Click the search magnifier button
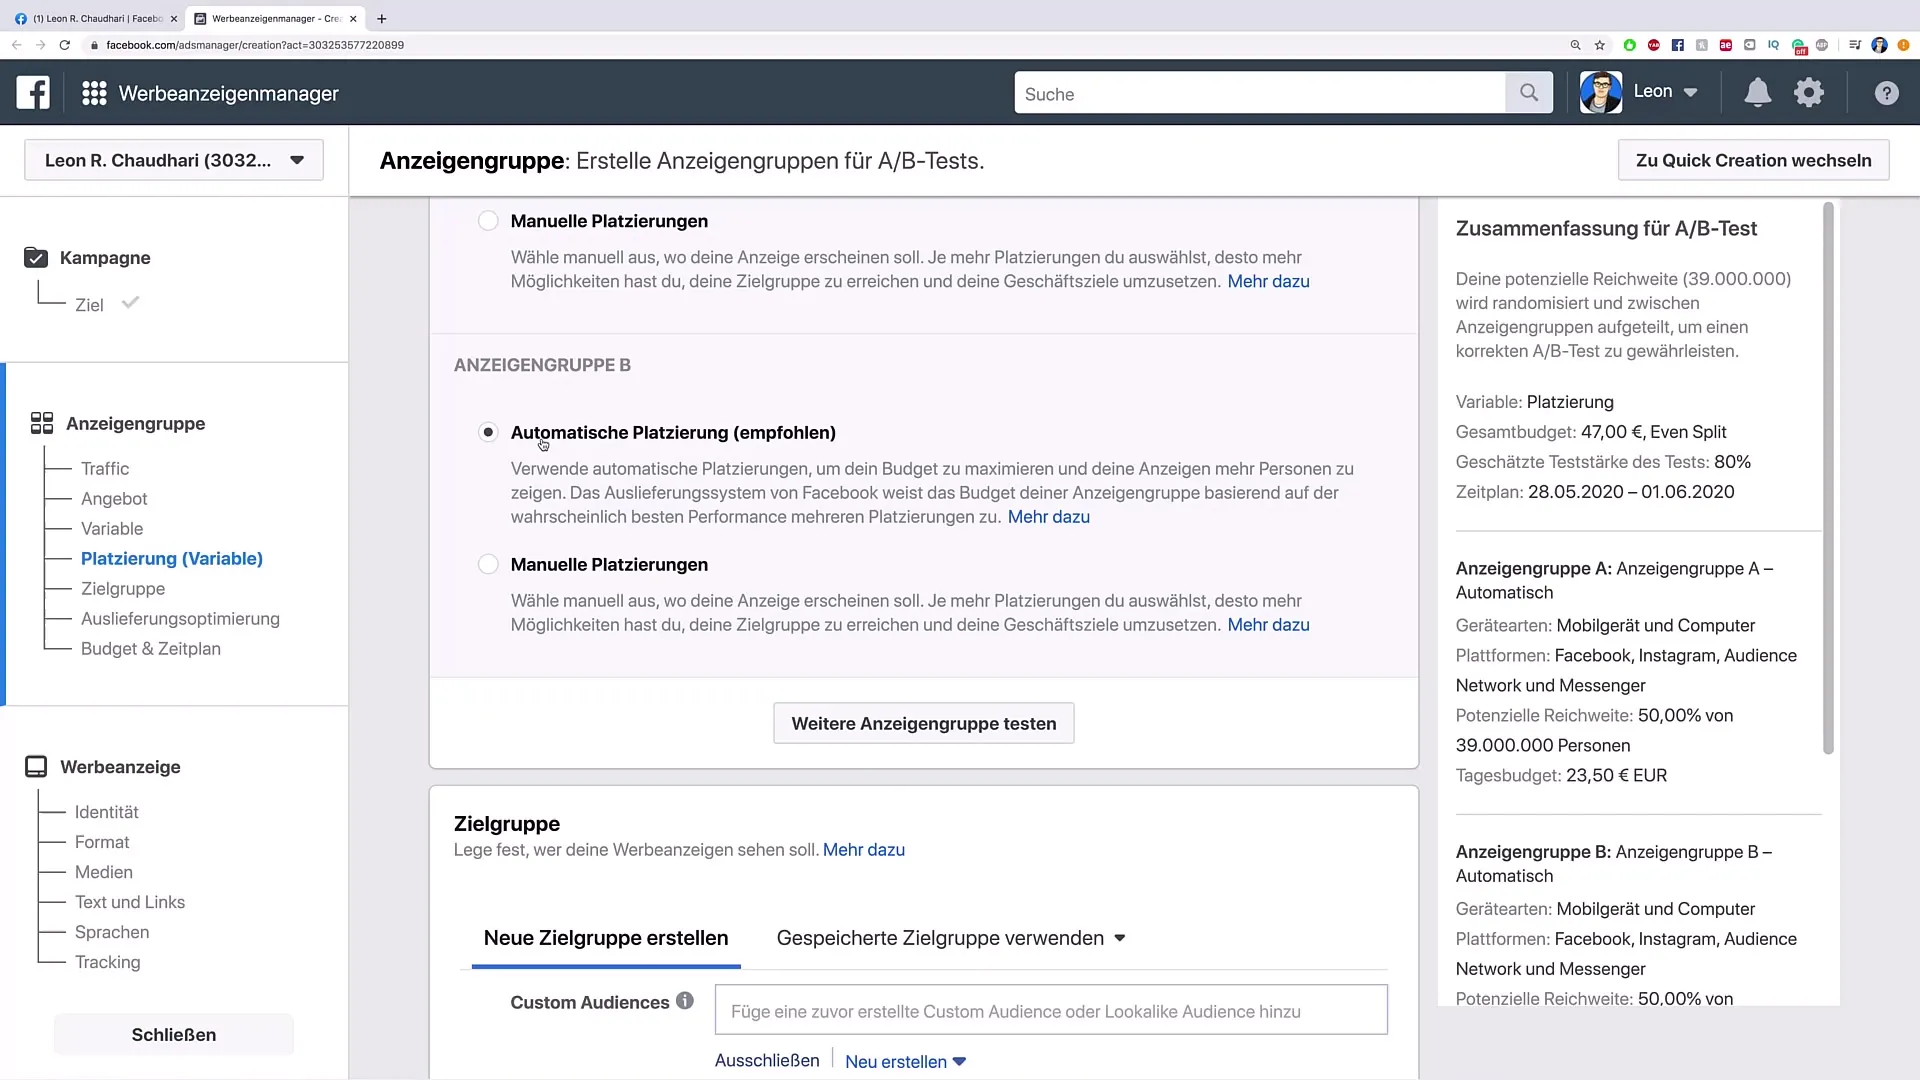The height and width of the screenshot is (1080, 1920). tap(1528, 93)
